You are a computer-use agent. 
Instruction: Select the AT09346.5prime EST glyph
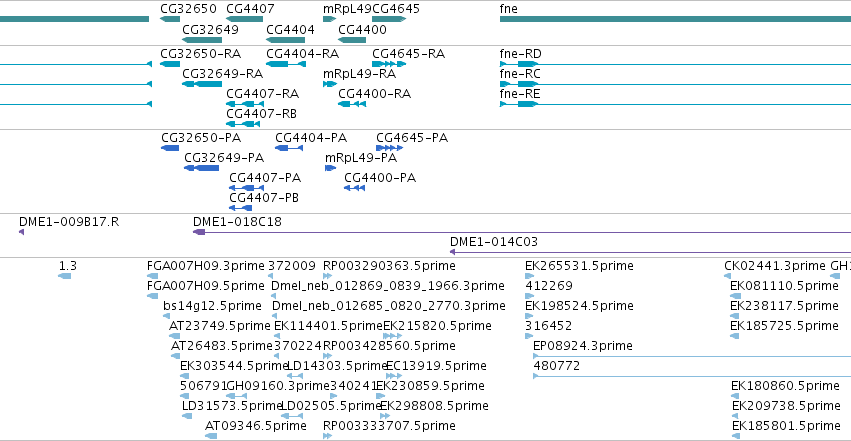[x=211, y=436]
